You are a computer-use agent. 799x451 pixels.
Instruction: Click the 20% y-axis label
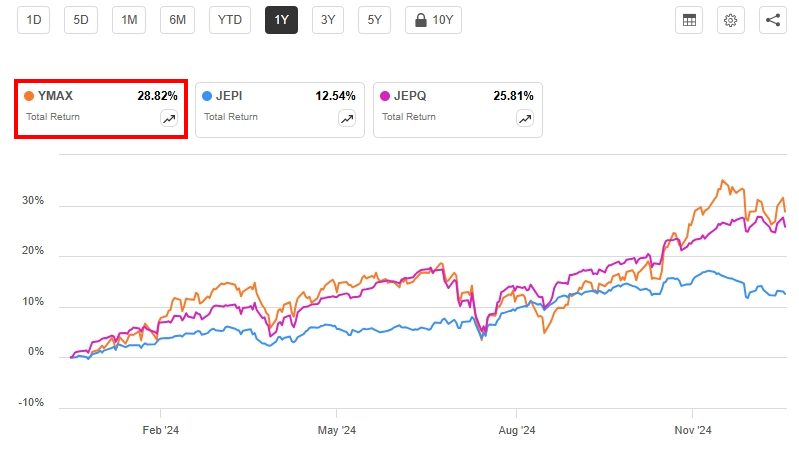tap(33, 251)
